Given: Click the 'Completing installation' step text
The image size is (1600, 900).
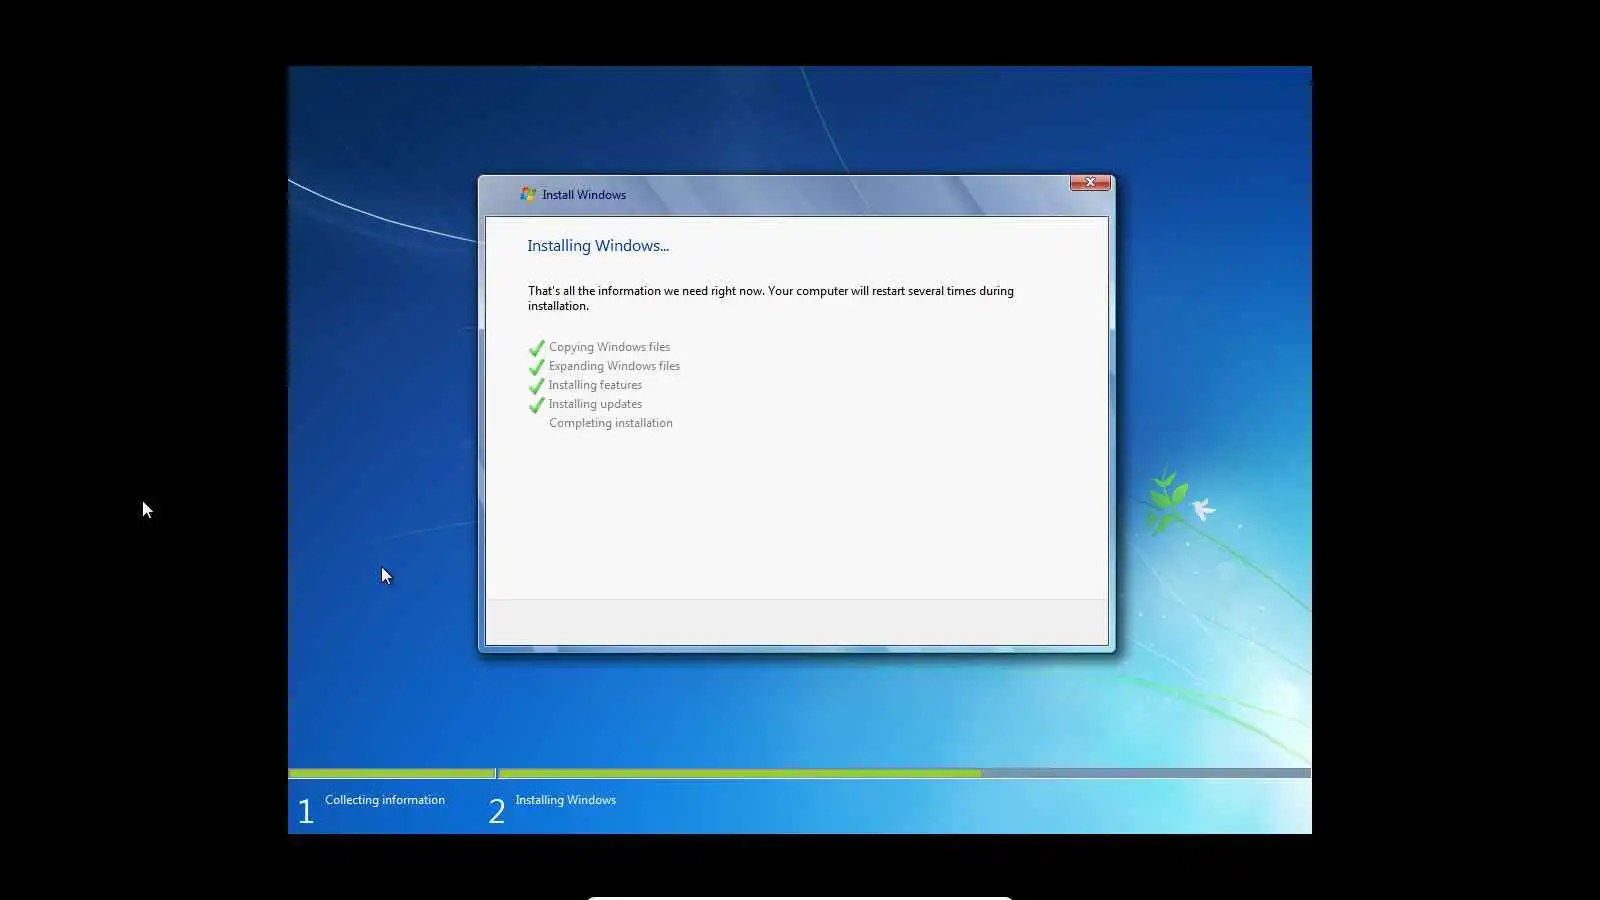Looking at the screenshot, I should [x=610, y=423].
